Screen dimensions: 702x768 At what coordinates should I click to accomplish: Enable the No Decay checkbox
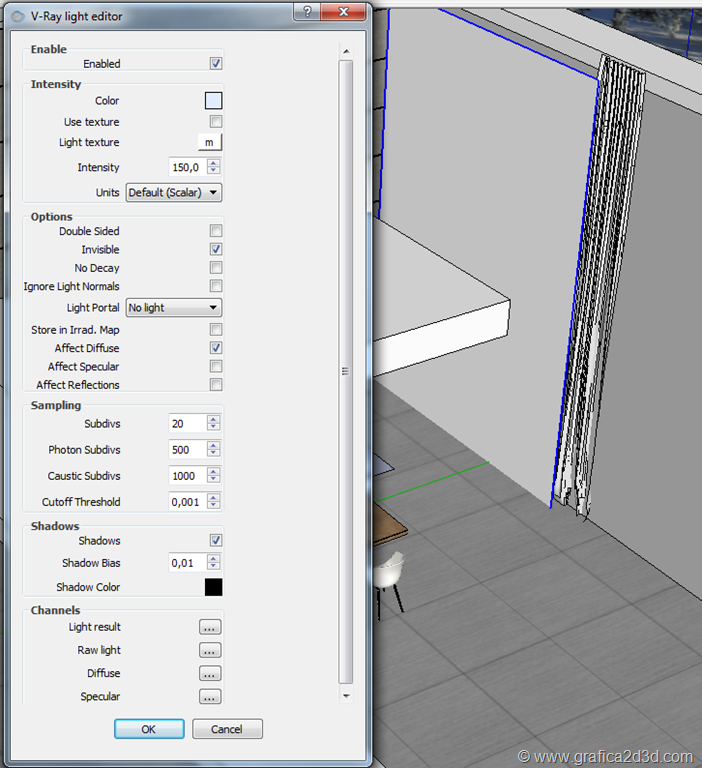[216, 267]
